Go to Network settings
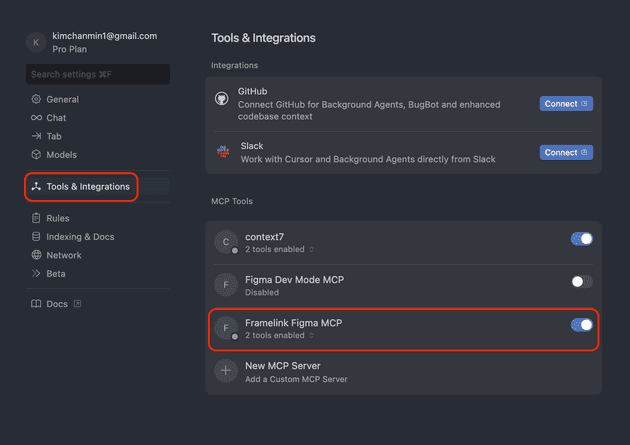Screen dimensions: 630x445 [98, 255]
